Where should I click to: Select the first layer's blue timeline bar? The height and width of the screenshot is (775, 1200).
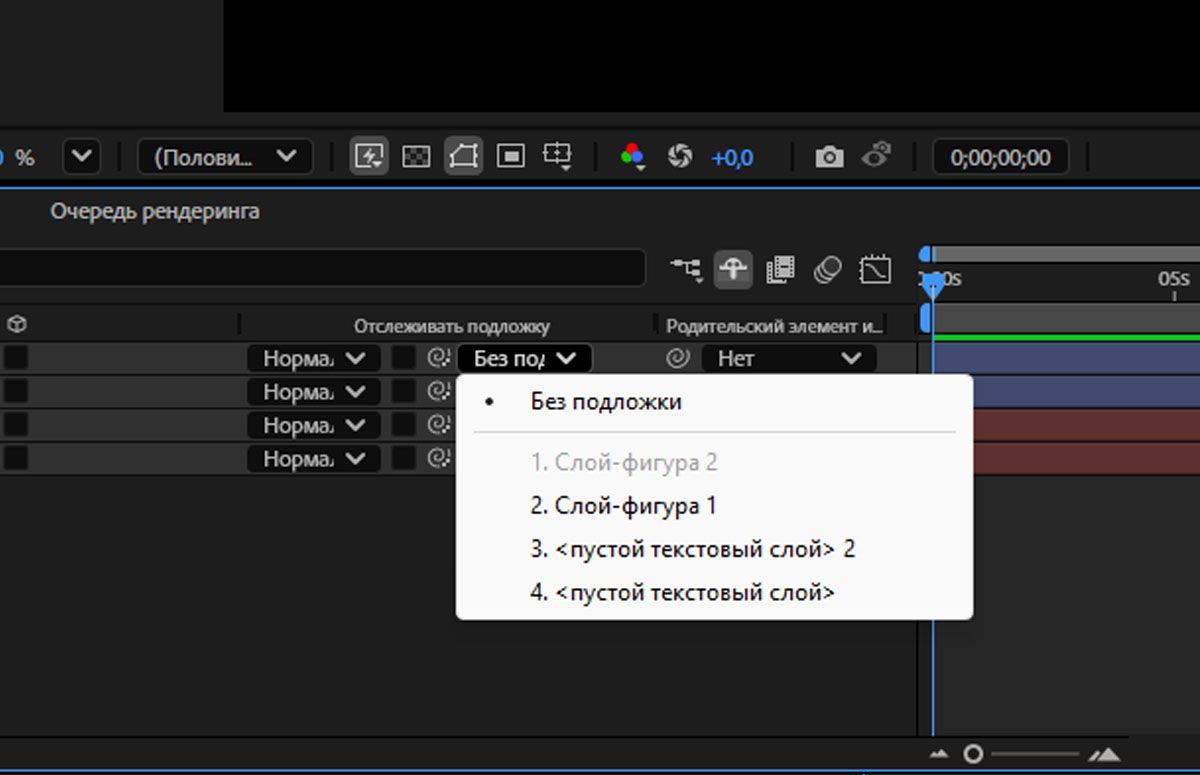click(x=1066, y=358)
